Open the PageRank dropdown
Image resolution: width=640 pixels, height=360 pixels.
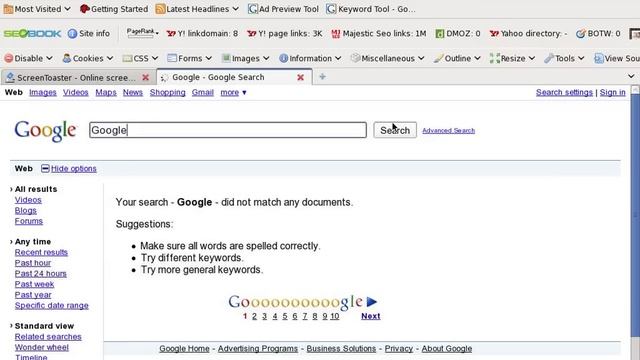[x=142, y=33]
